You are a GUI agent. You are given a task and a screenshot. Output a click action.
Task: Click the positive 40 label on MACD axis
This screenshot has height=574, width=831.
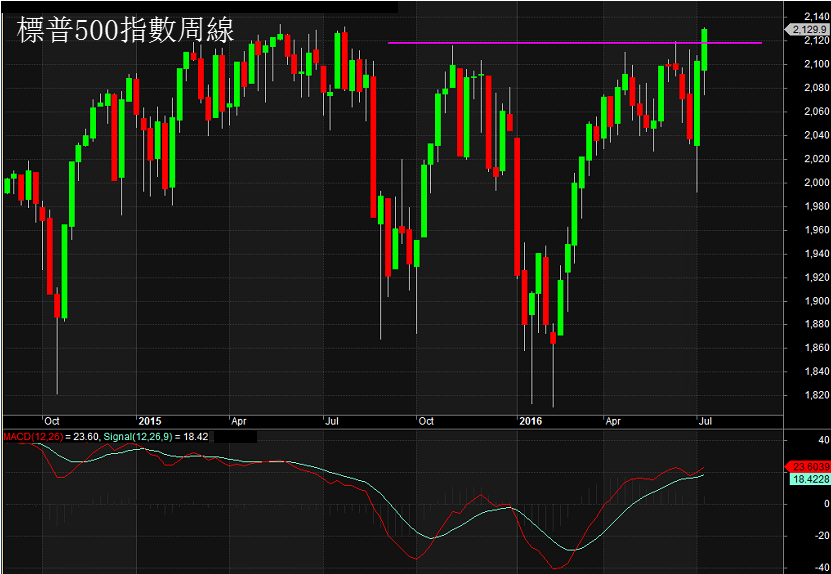(824, 440)
